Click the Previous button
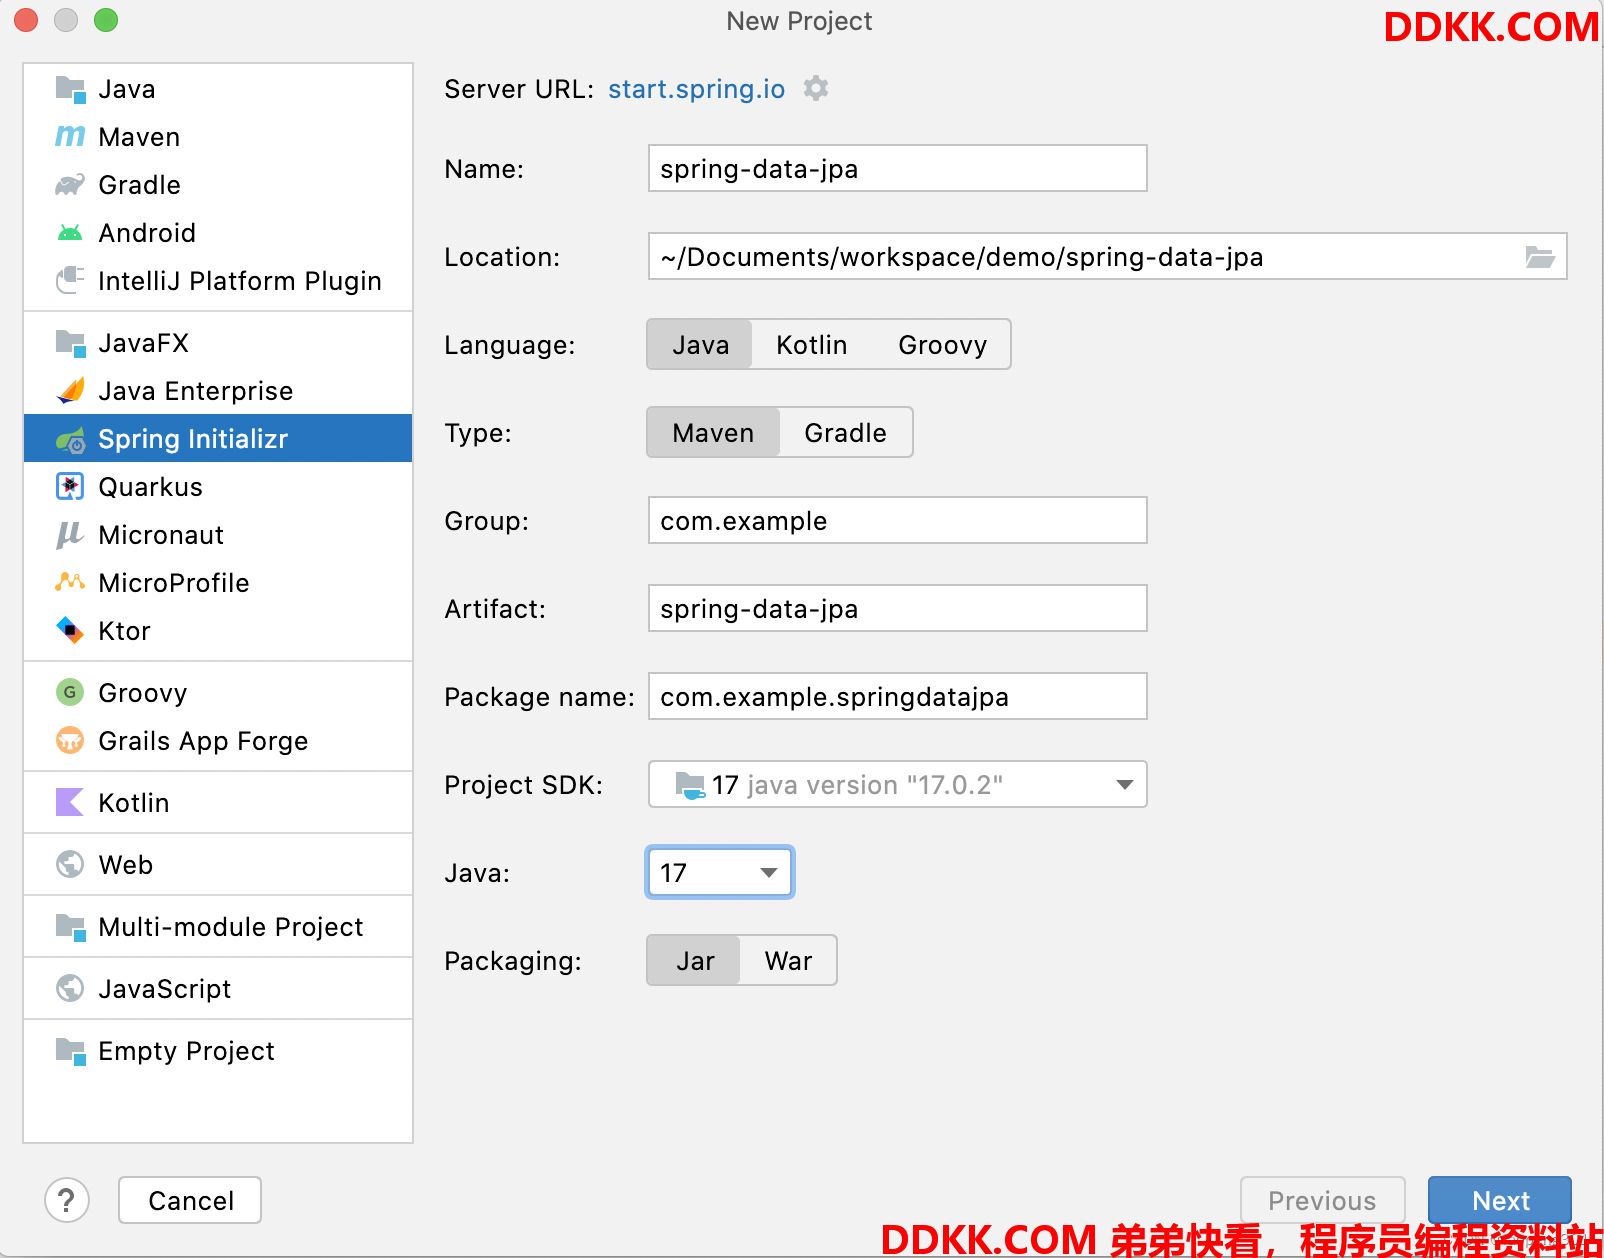This screenshot has width=1604, height=1258. [1322, 1200]
